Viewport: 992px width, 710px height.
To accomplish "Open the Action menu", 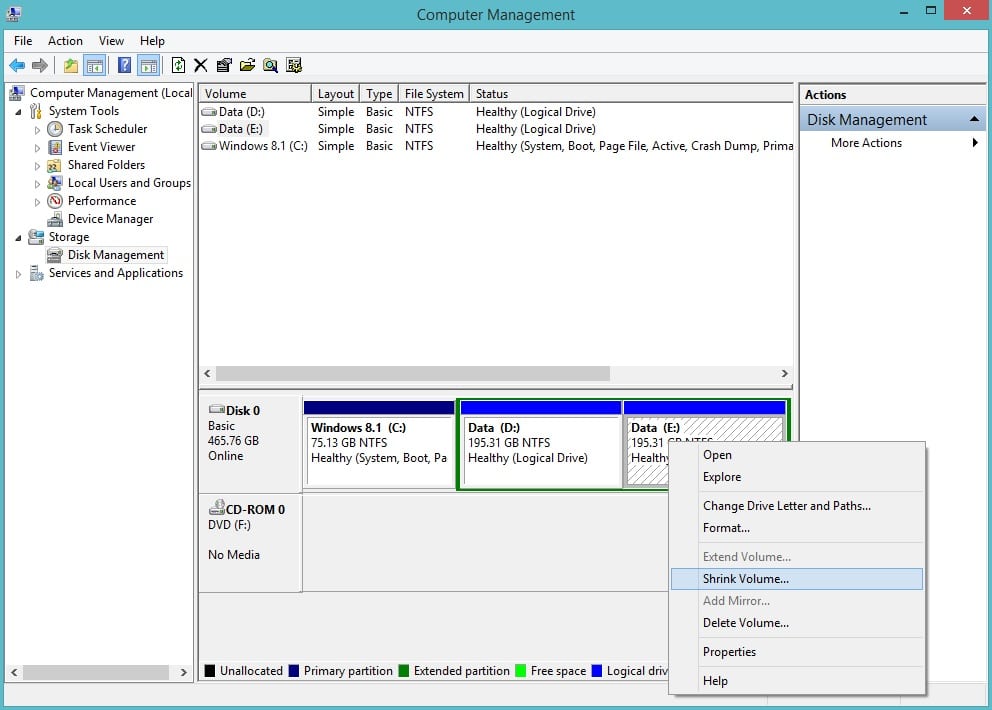I will [65, 40].
